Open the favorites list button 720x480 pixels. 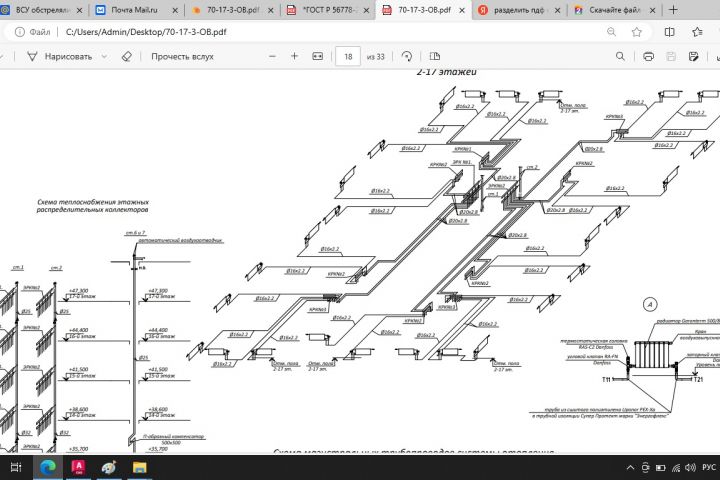697,32
